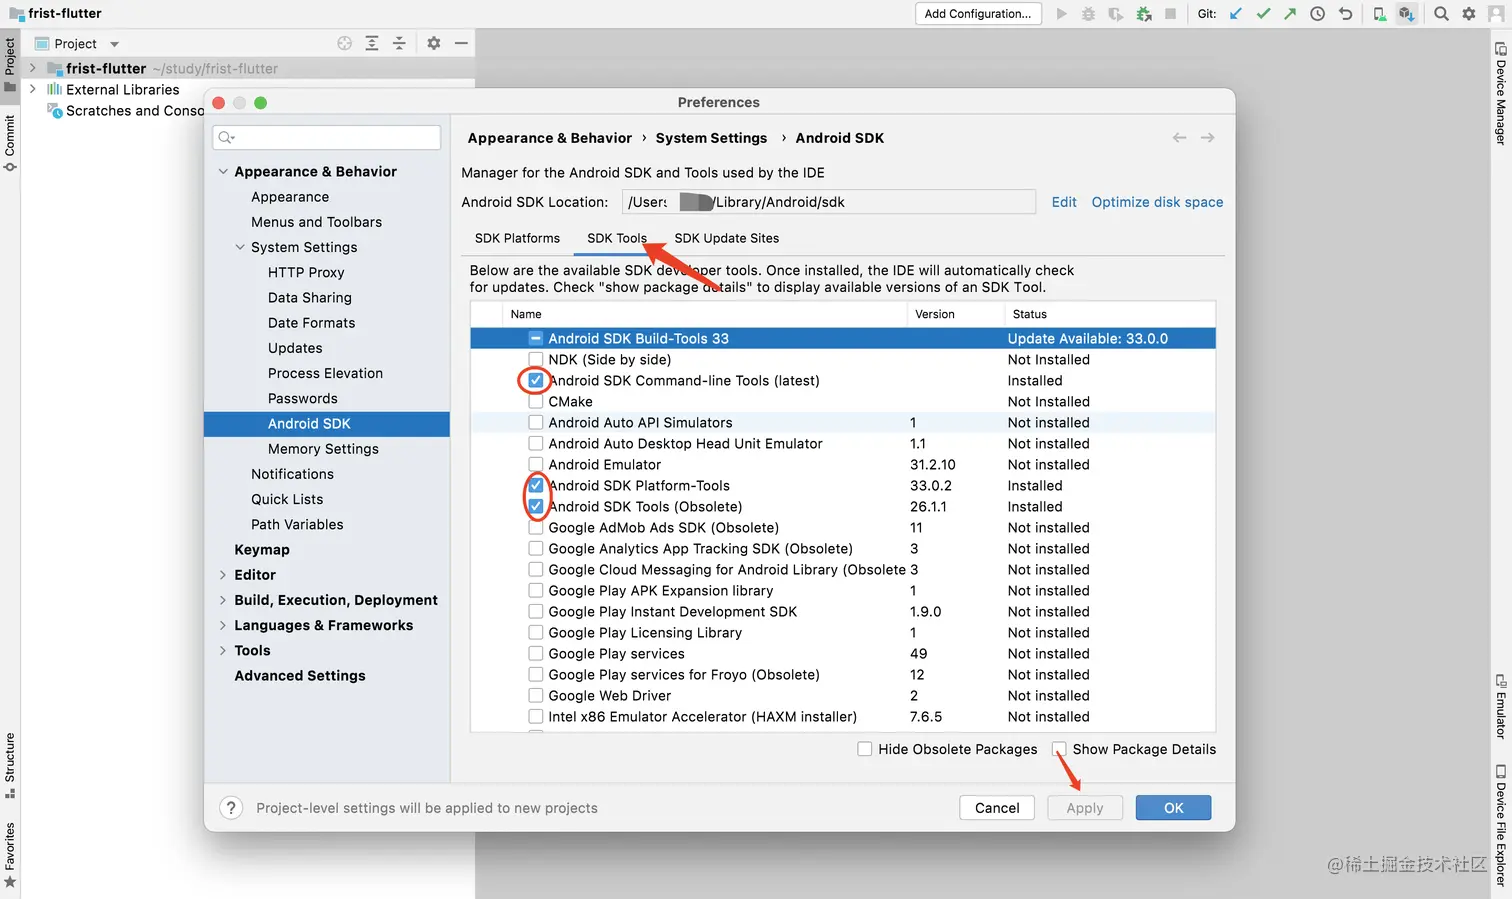This screenshot has height=899, width=1512.
Task: Click the back arrow in Preferences header
Action: coord(1180,138)
